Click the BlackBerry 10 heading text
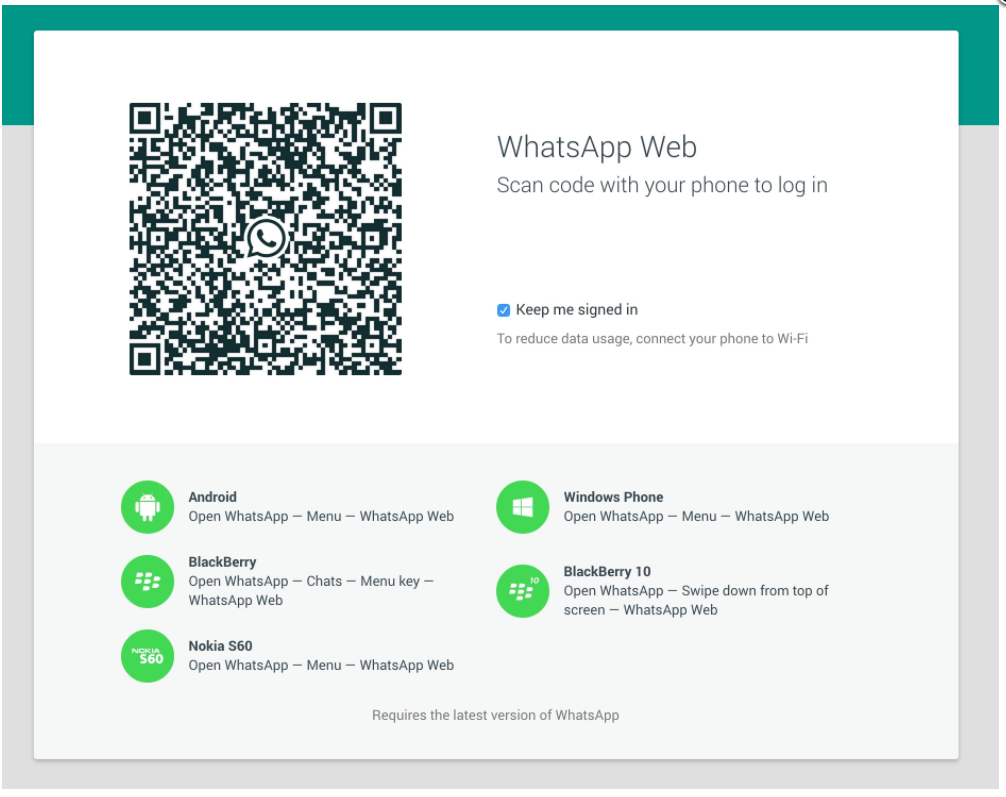The width and height of the screenshot is (1006, 797). tap(607, 571)
